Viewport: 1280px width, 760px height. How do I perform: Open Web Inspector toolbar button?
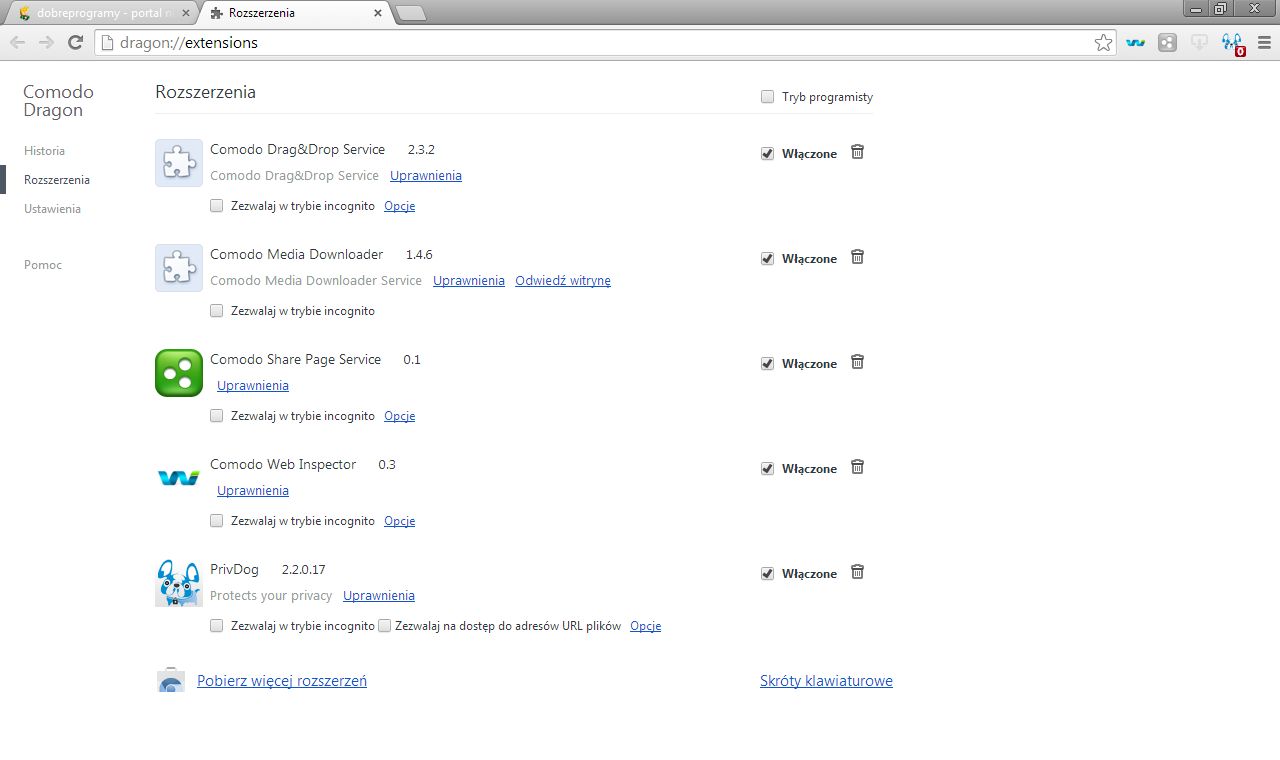pyautogui.click(x=1135, y=43)
